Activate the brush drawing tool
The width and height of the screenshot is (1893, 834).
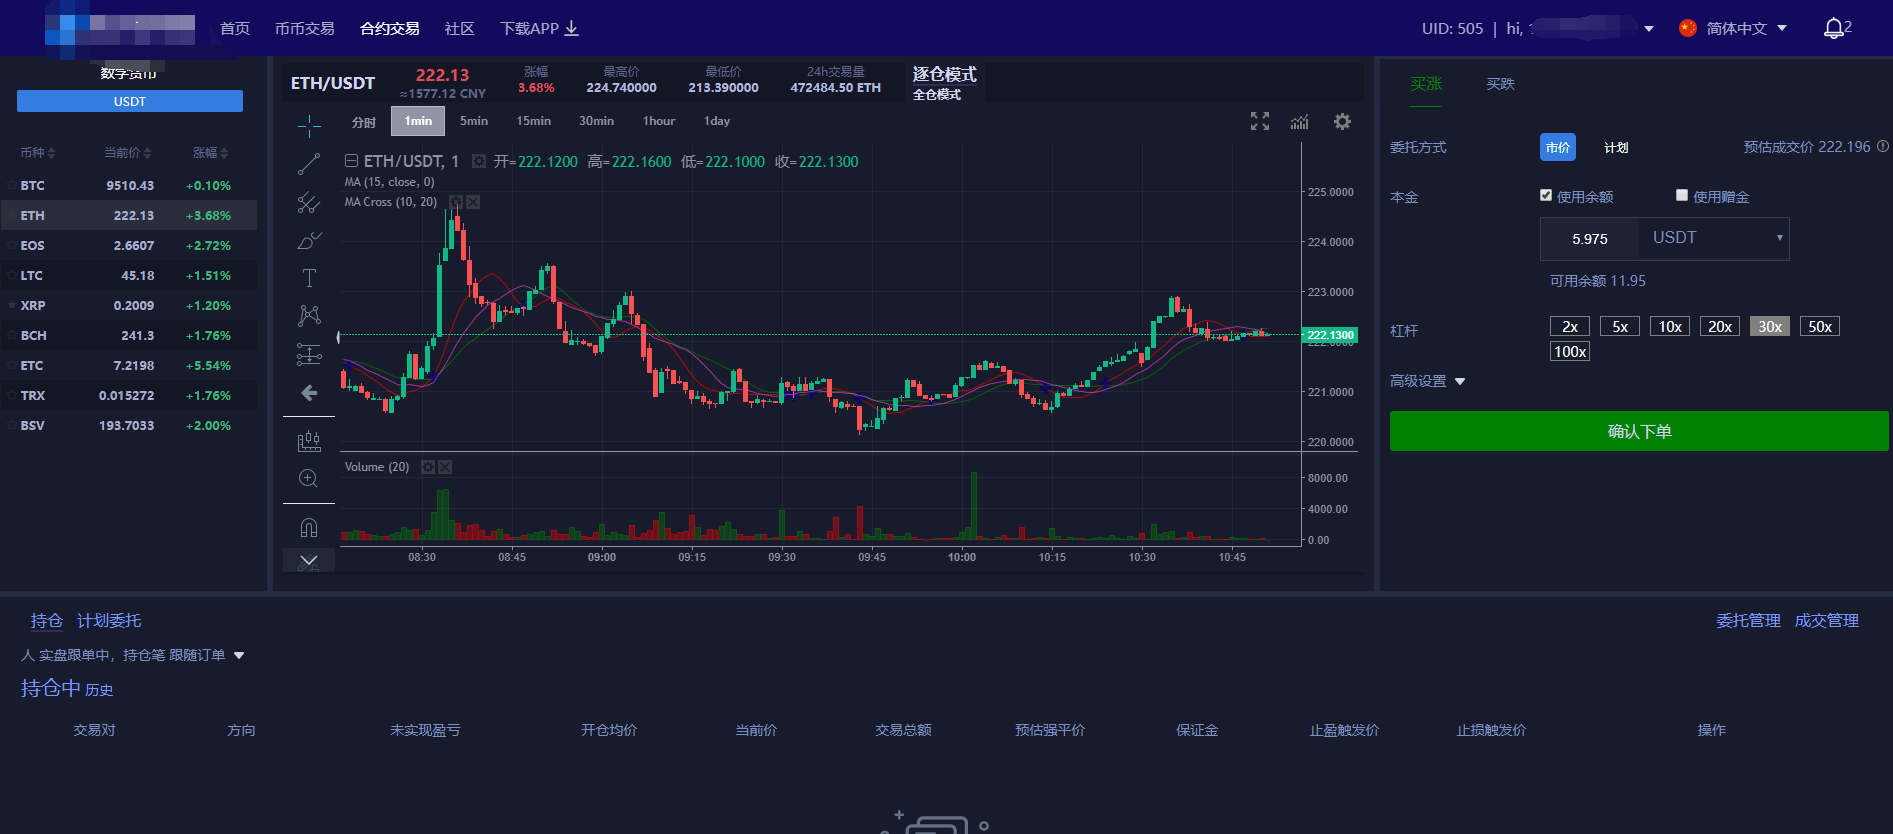point(309,241)
